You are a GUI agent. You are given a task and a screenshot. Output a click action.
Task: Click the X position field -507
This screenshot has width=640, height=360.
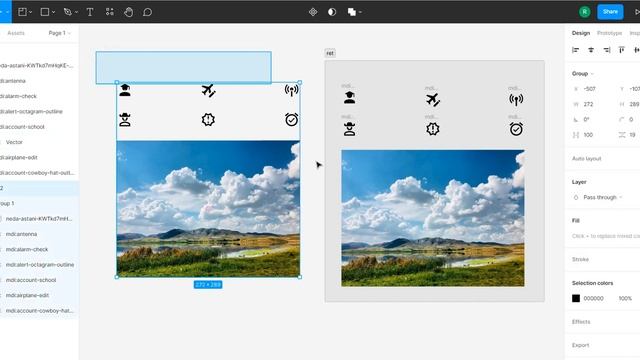click(589, 89)
